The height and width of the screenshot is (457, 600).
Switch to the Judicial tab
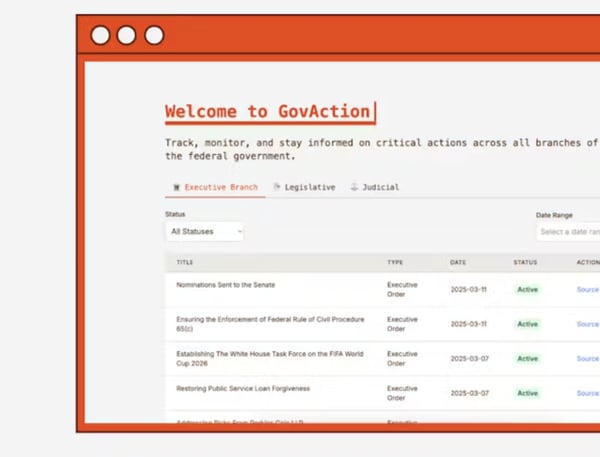point(380,187)
